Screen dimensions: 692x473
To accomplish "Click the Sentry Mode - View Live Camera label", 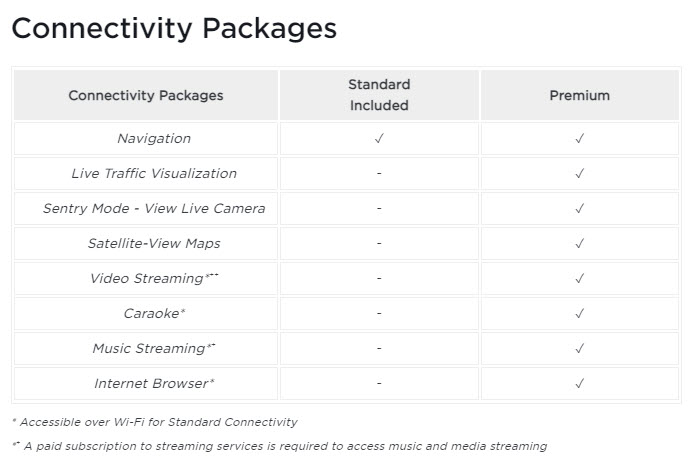I will click(x=154, y=208).
